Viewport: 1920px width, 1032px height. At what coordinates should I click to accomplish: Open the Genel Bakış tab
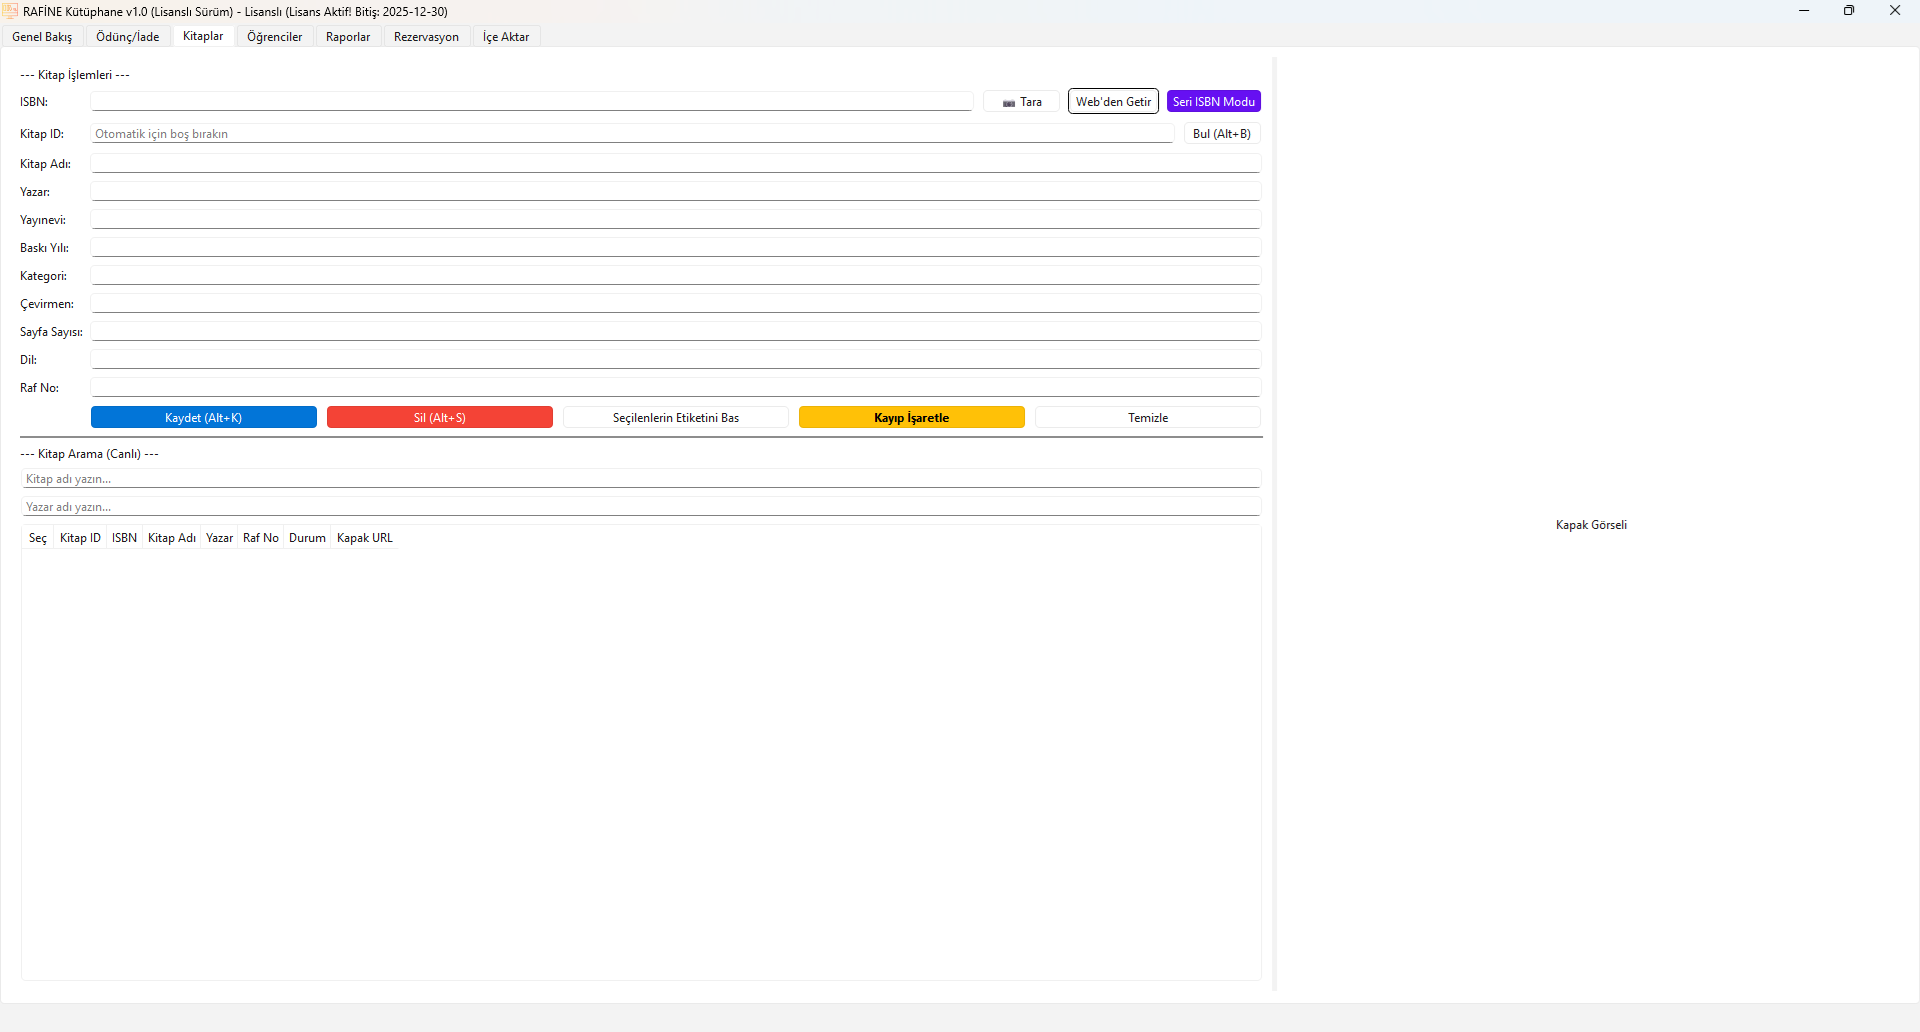(x=42, y=37)
